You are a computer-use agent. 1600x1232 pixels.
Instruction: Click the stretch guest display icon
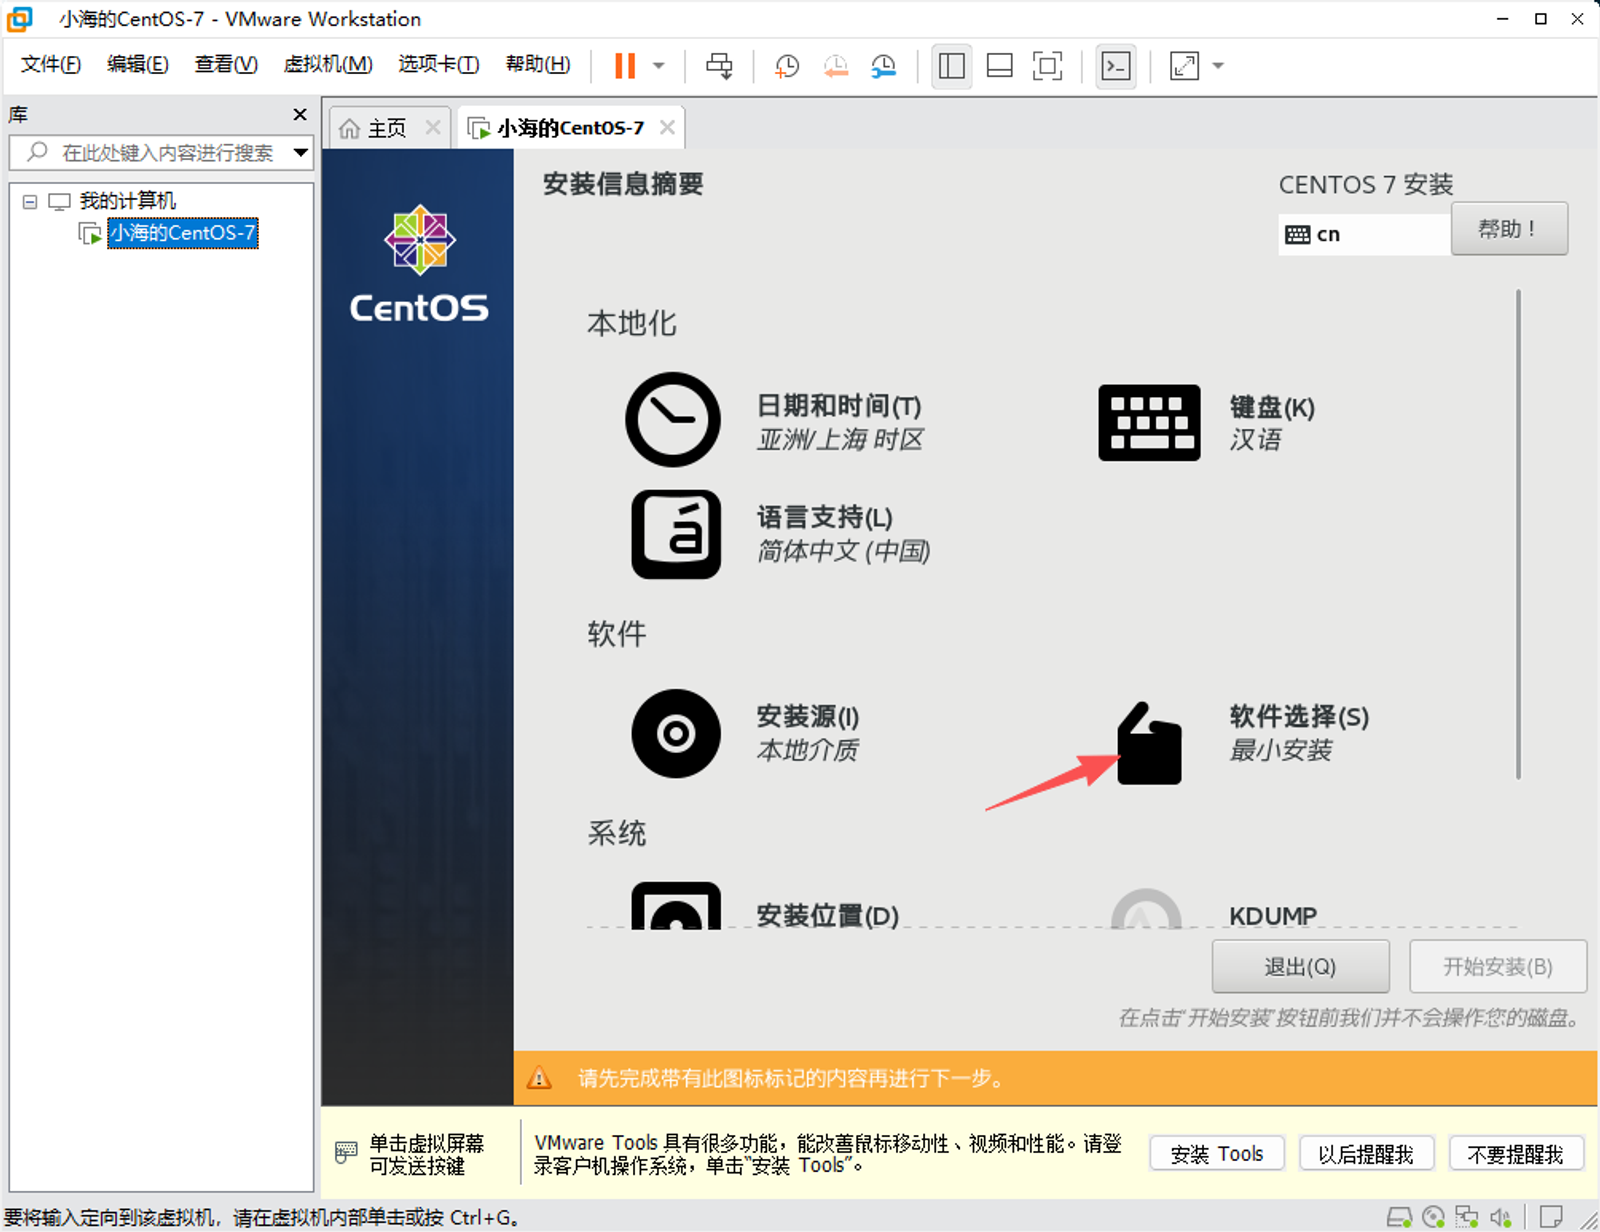coord(1184,66)
